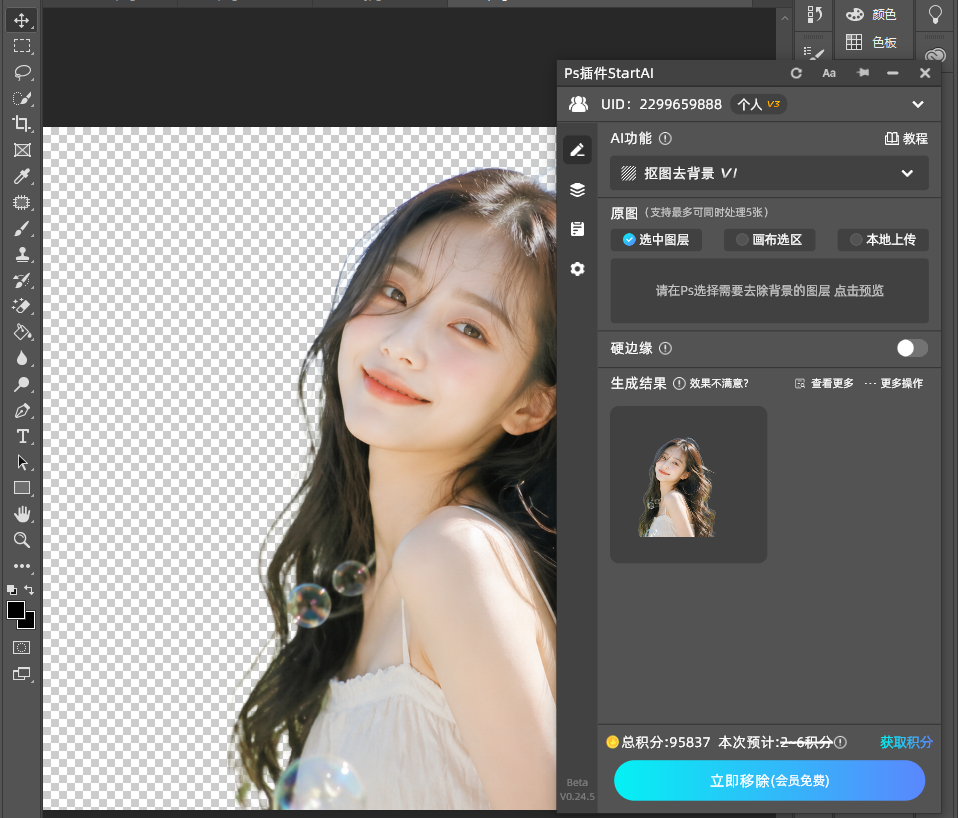
Task: Toggle the 硬边缘 switch on
Action: (x=912, y=348)
